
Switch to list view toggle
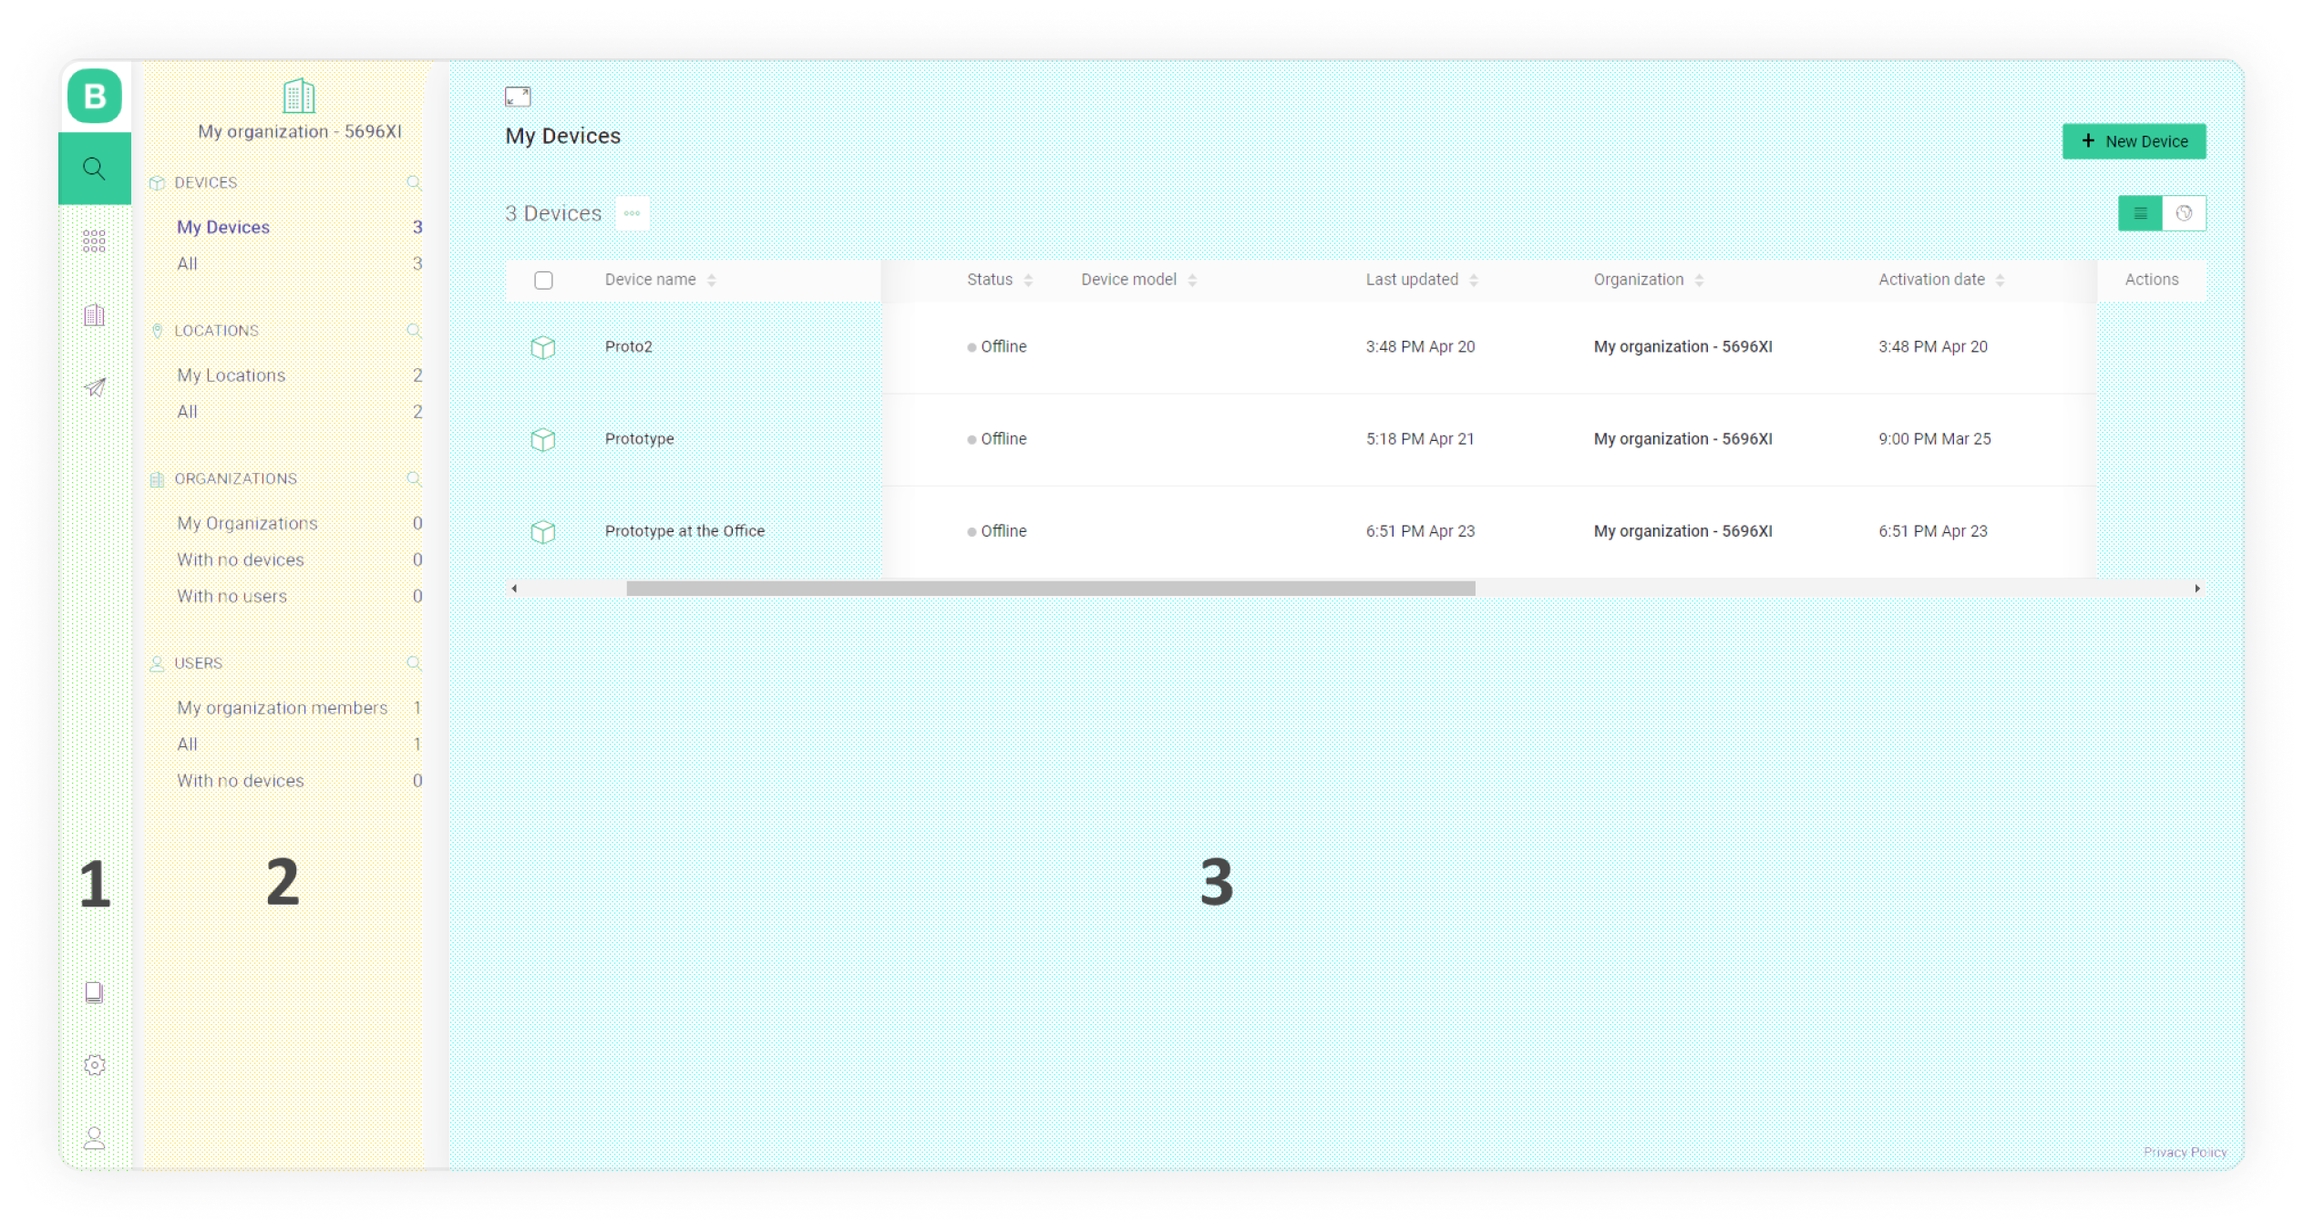point(2140,213)
